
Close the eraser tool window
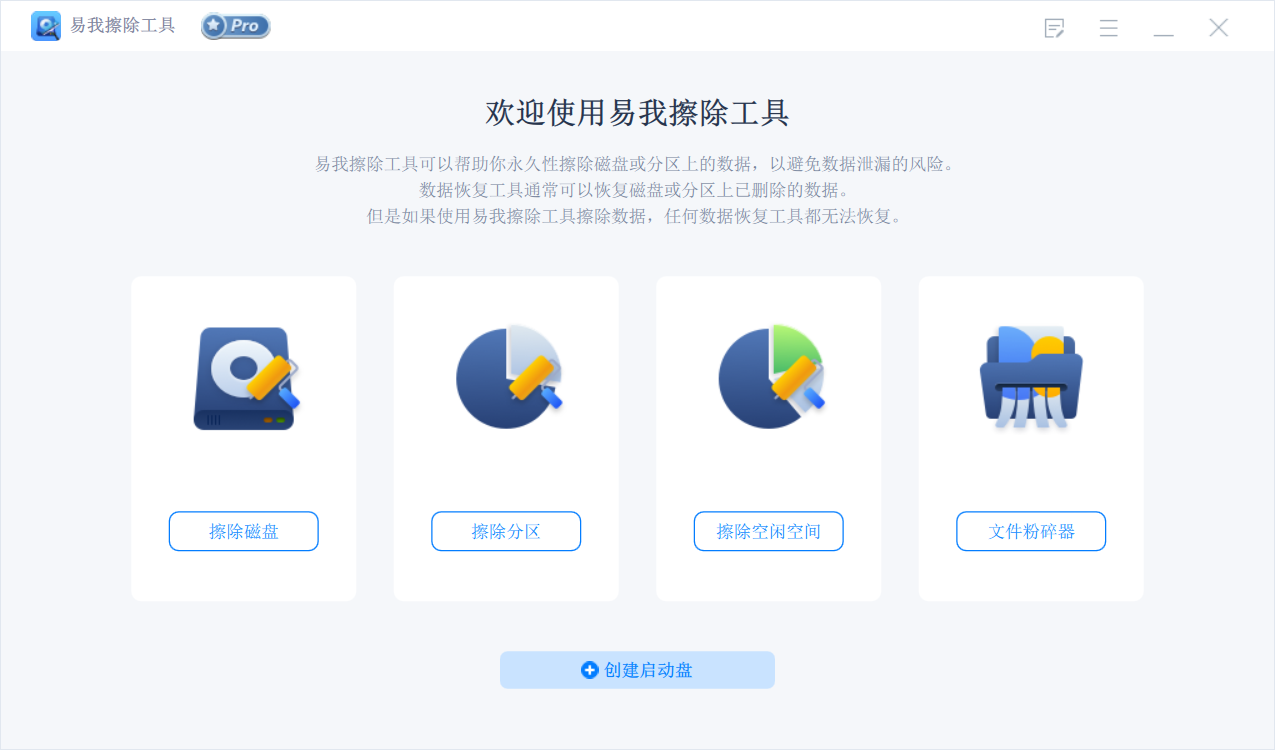click(x=1218, y=28)
